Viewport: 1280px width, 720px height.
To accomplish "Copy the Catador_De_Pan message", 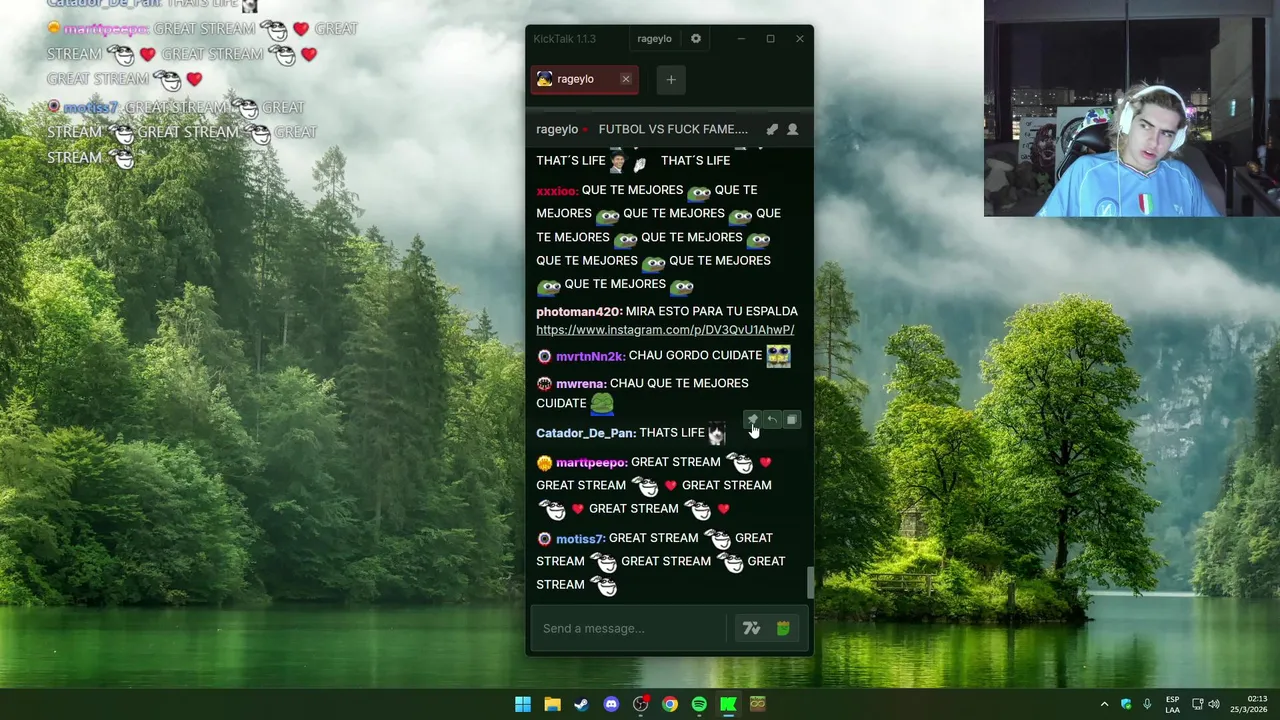I will [x=791, y=420].
